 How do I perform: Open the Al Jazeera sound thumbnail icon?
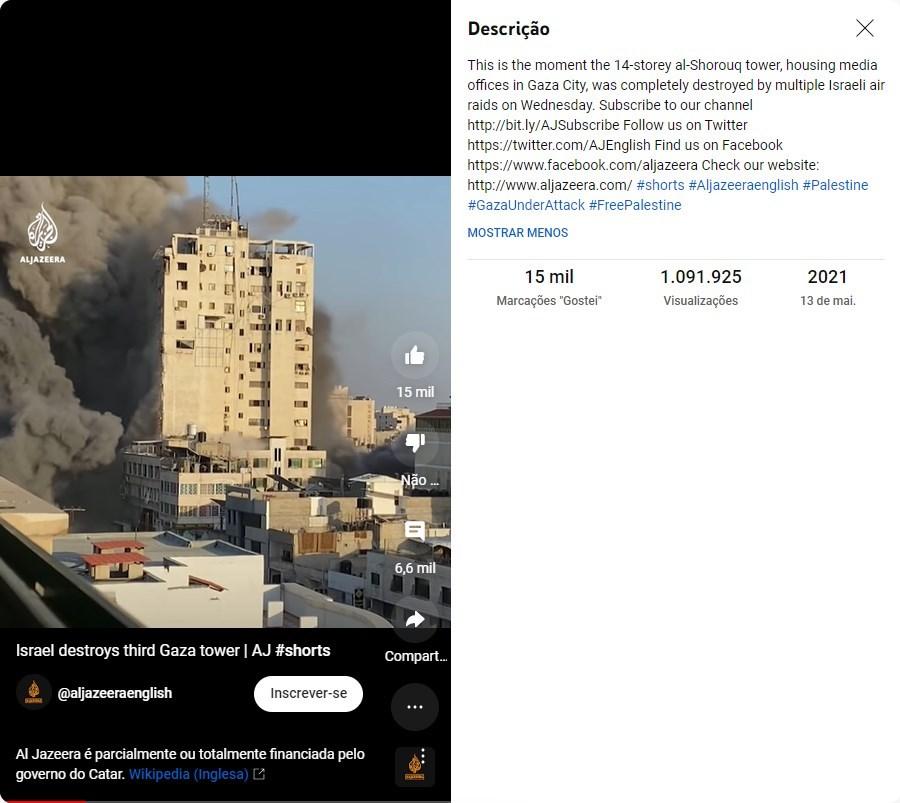[414, 767]
